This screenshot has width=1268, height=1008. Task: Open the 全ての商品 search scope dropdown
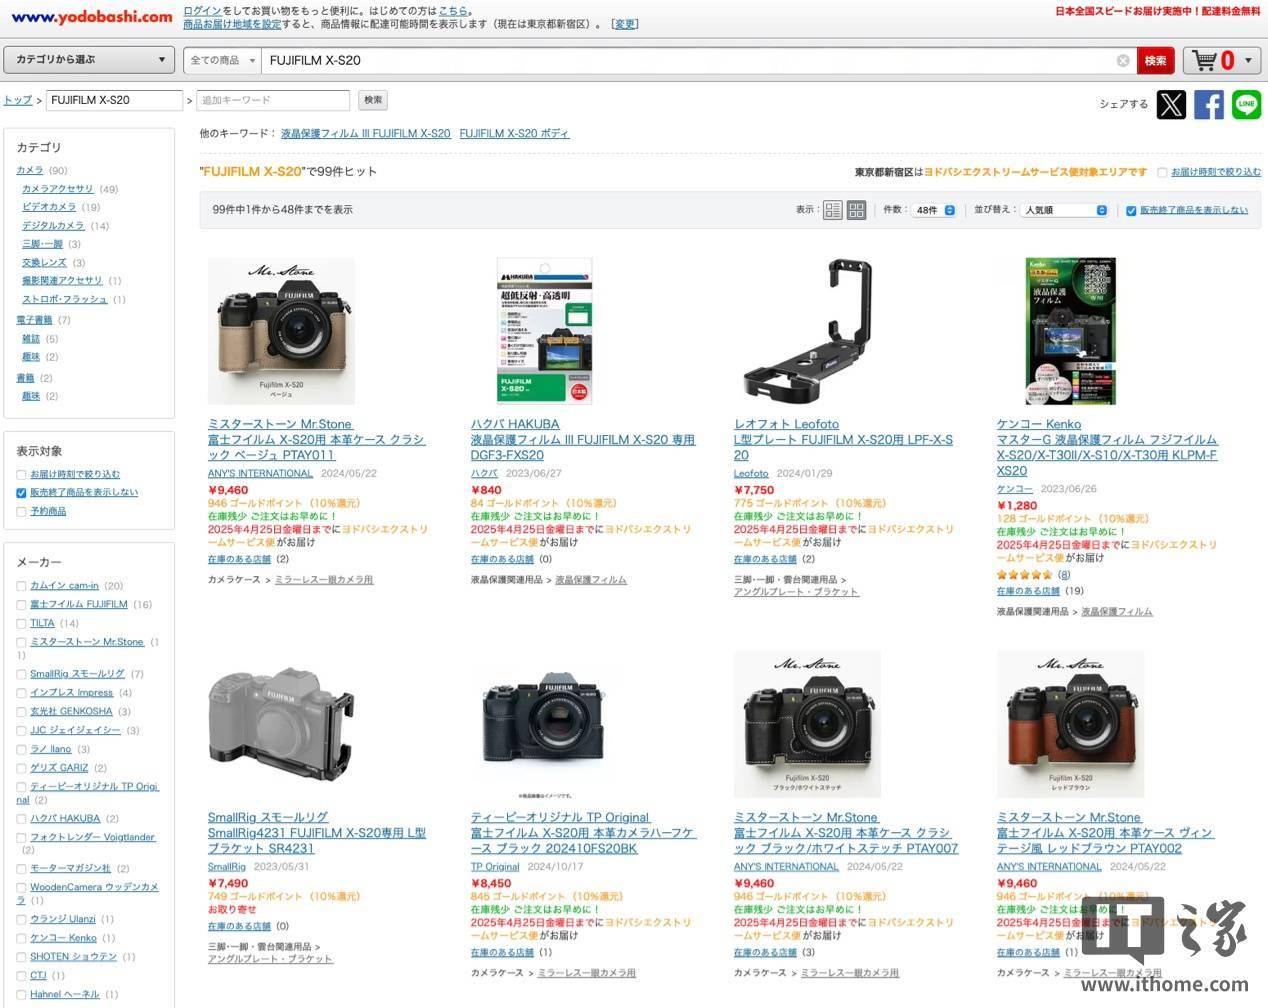(222, 60)
